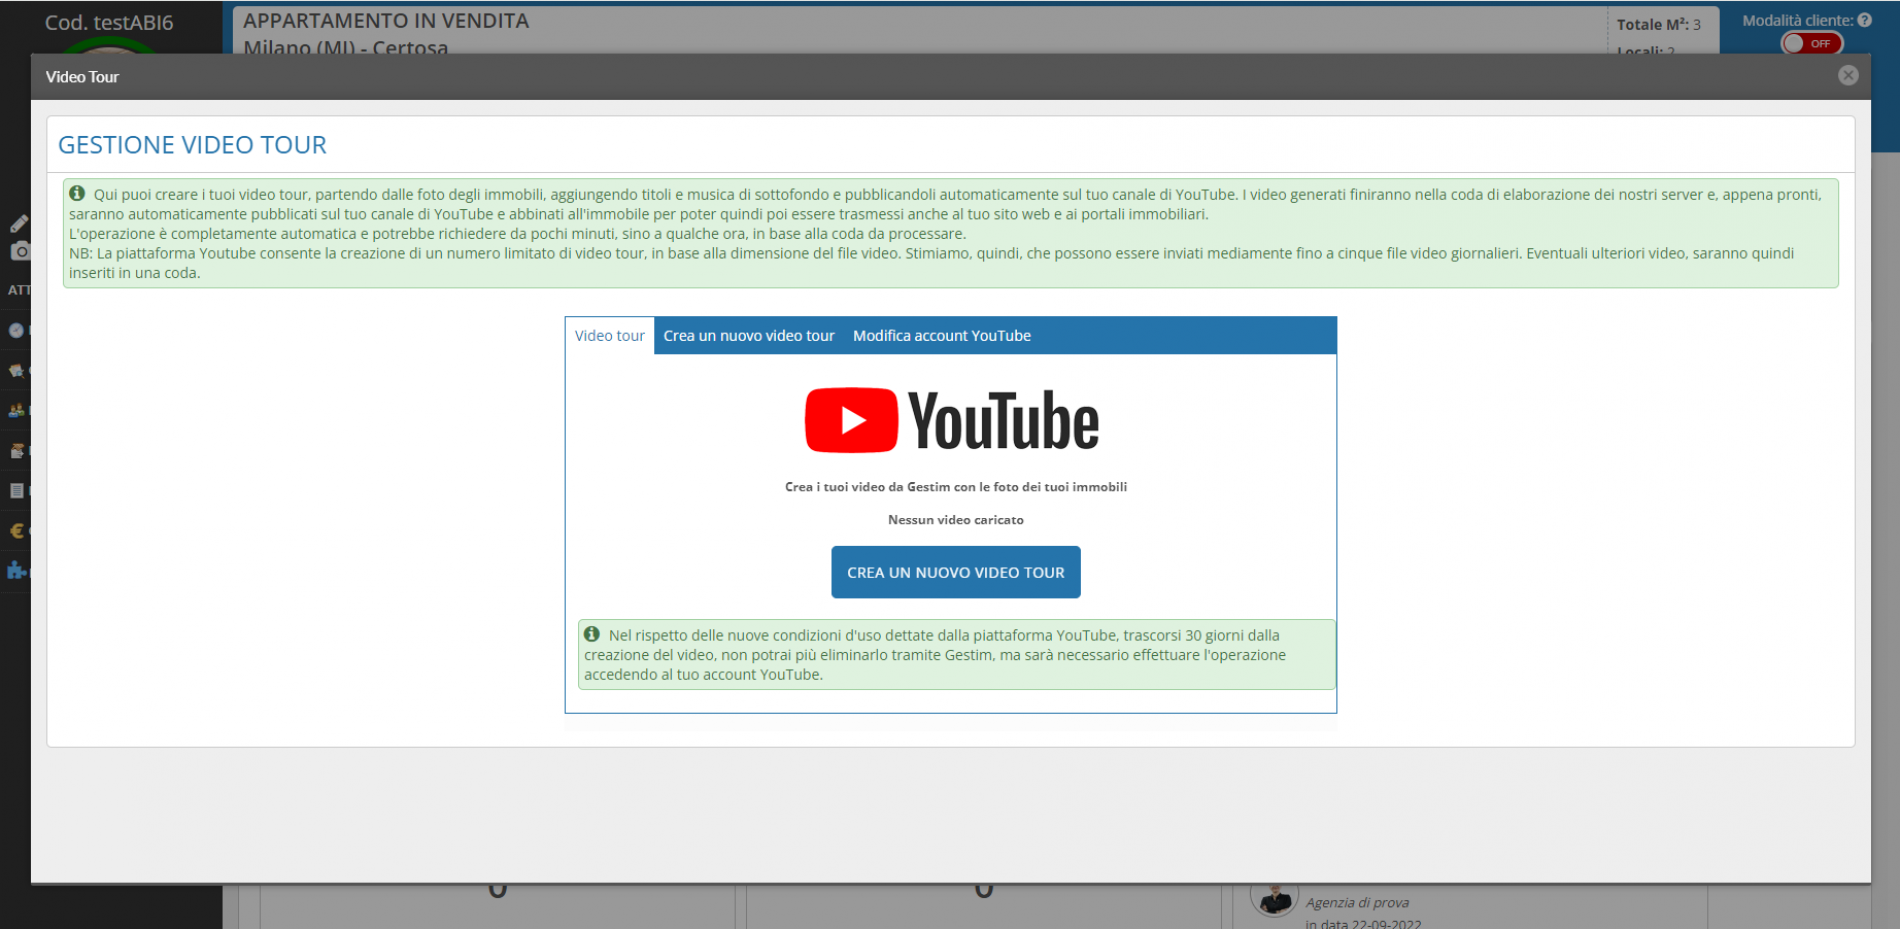1900x929 pixels.
Task: Open the Crea un nuovo video tour tab
Action: point(749,336)
